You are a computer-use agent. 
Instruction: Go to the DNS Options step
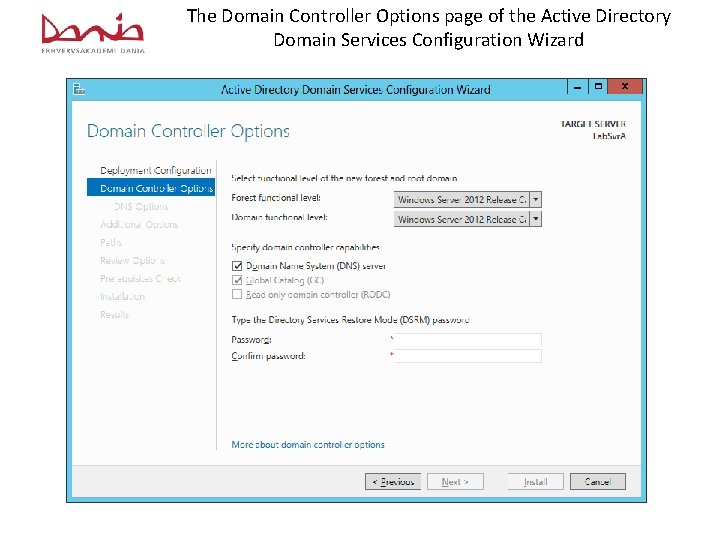pyautogui.click(x=141, y=207)
